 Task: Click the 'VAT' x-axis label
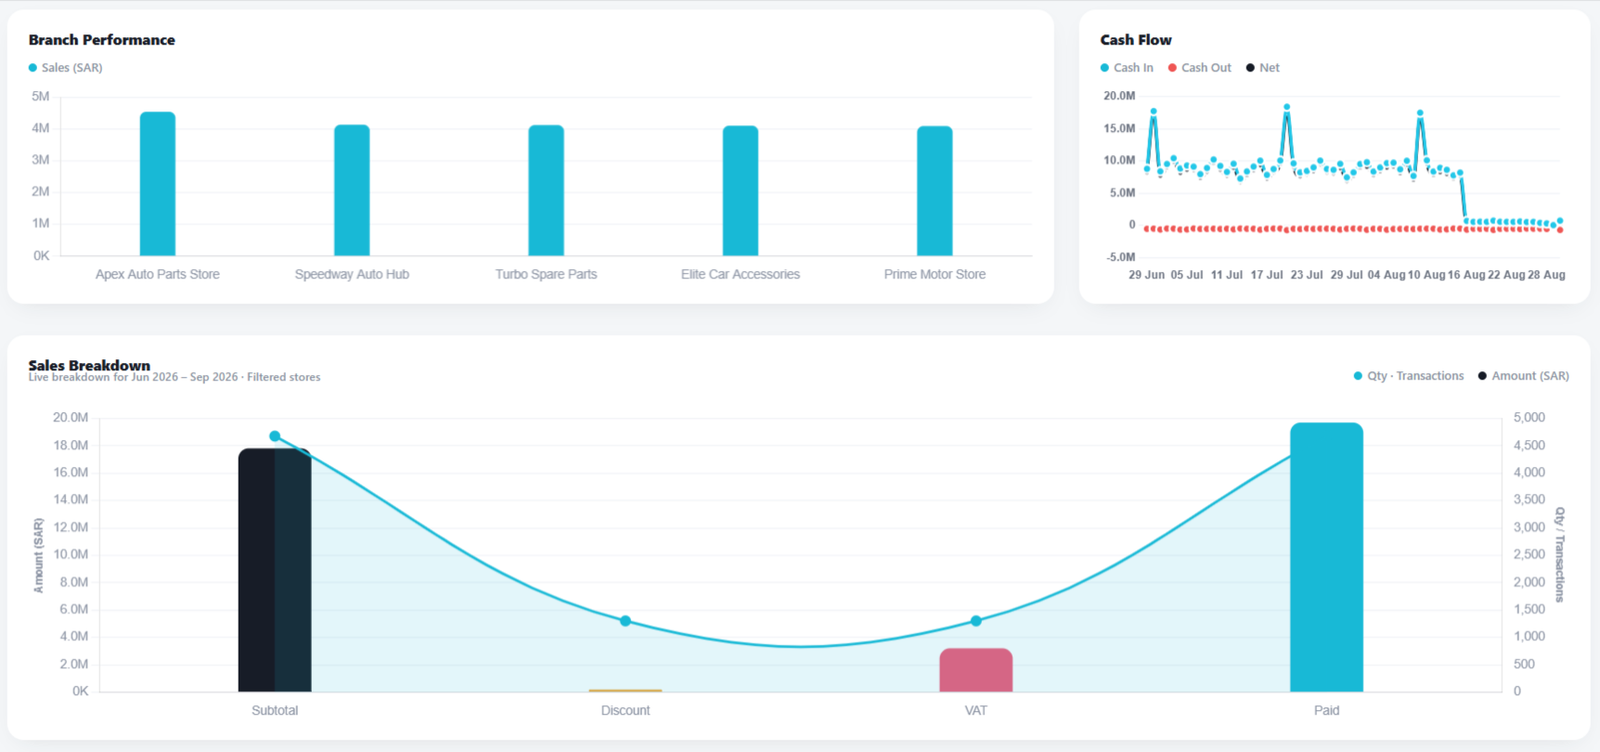tap(976, 711)
